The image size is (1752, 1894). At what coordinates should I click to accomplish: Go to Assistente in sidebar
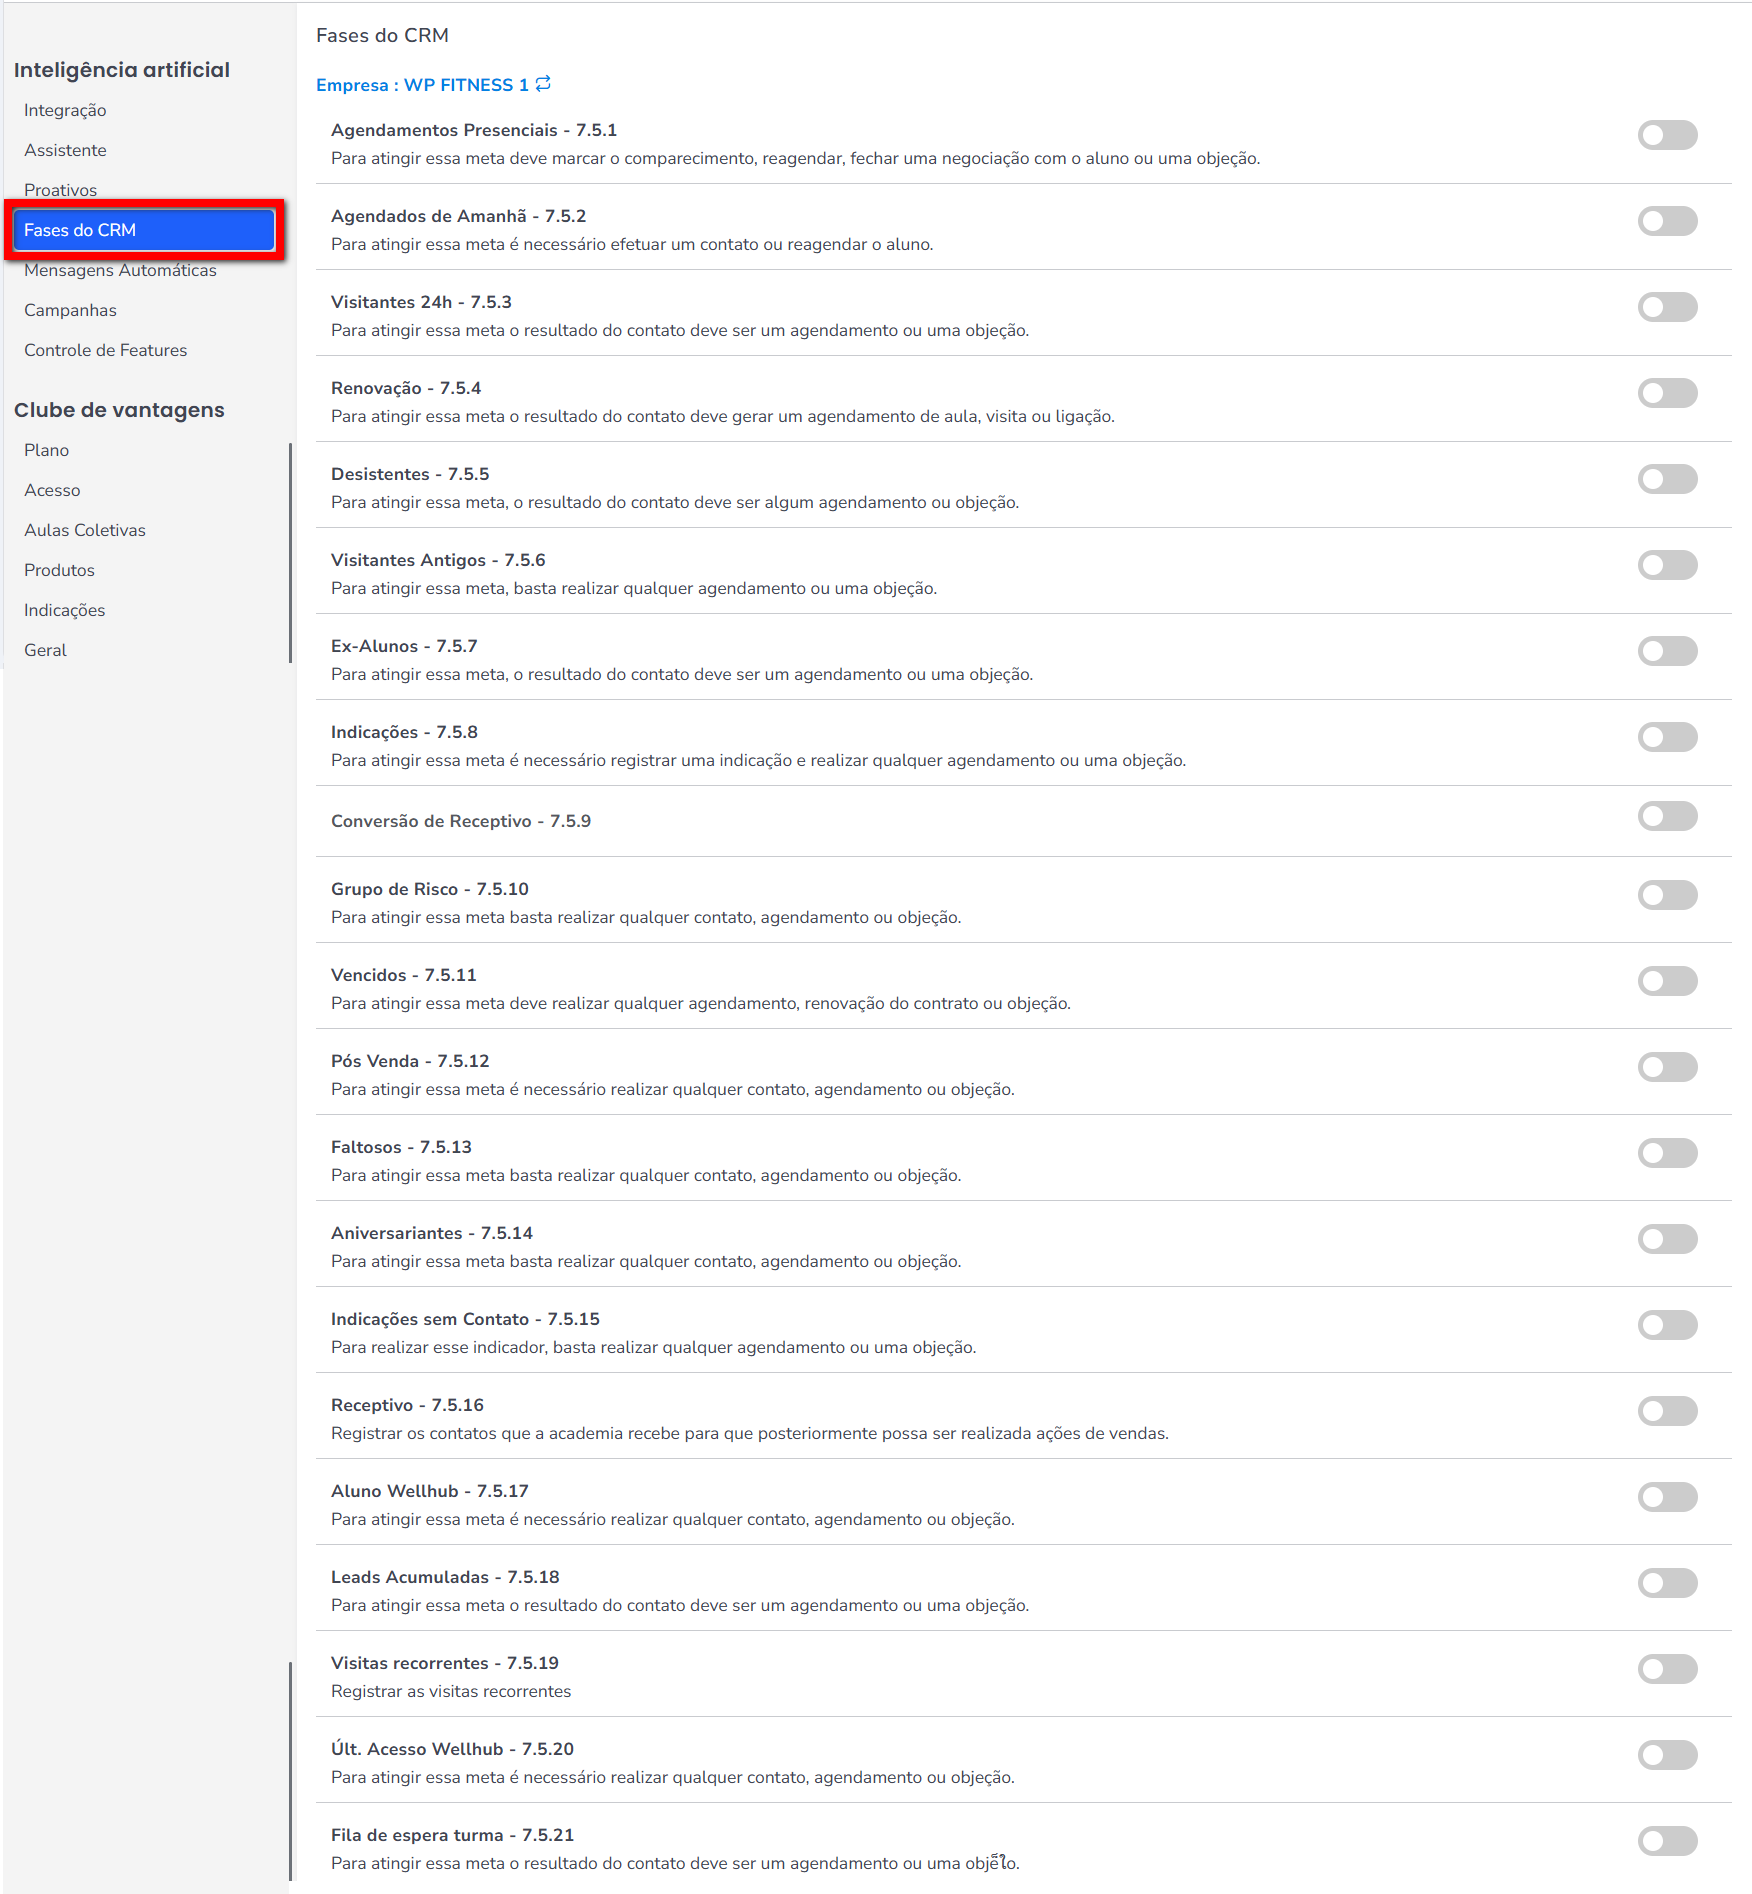point(65,150)
